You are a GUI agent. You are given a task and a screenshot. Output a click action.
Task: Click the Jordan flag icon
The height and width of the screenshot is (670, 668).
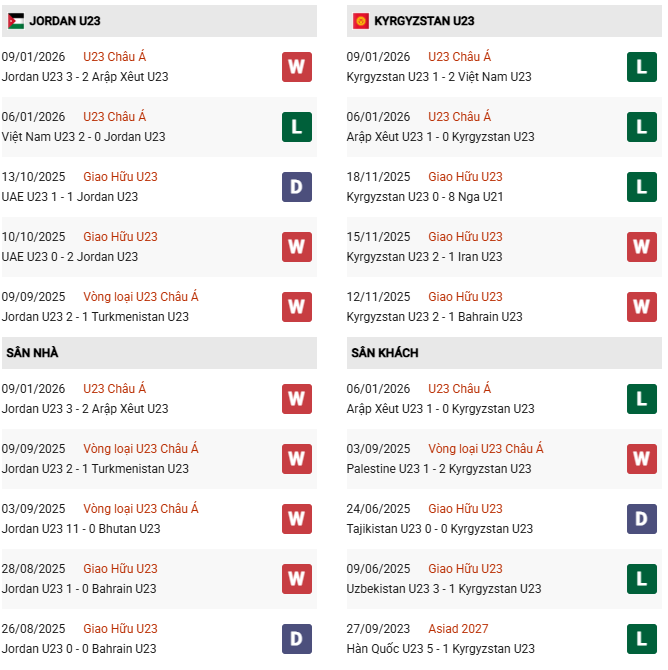16,21
